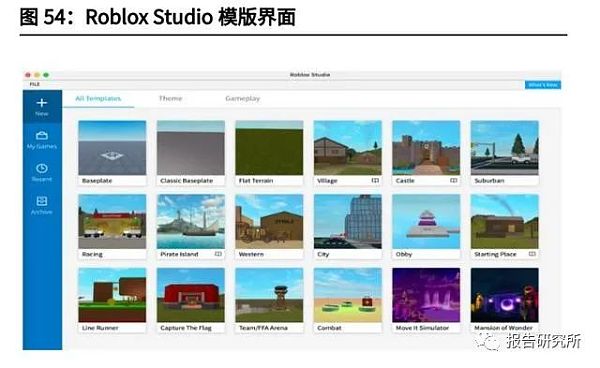600x368 pixels.
Task: Open the Archive sidebar icon
Action: (x=42, y=201)
